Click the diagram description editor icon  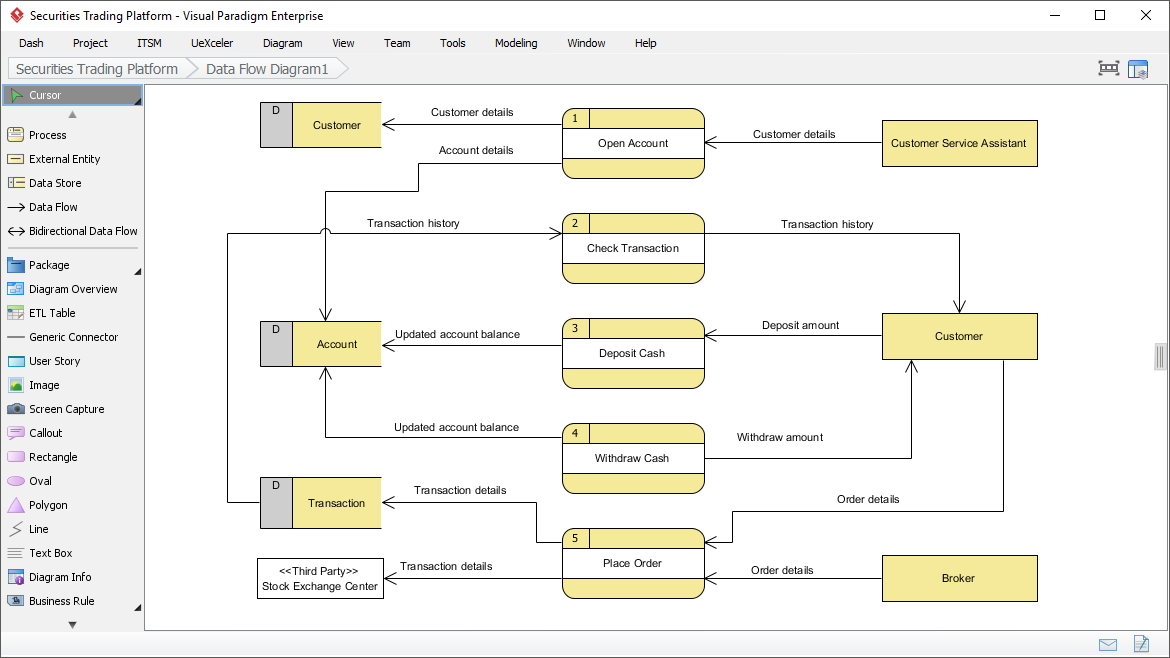tap(1141, 645)
